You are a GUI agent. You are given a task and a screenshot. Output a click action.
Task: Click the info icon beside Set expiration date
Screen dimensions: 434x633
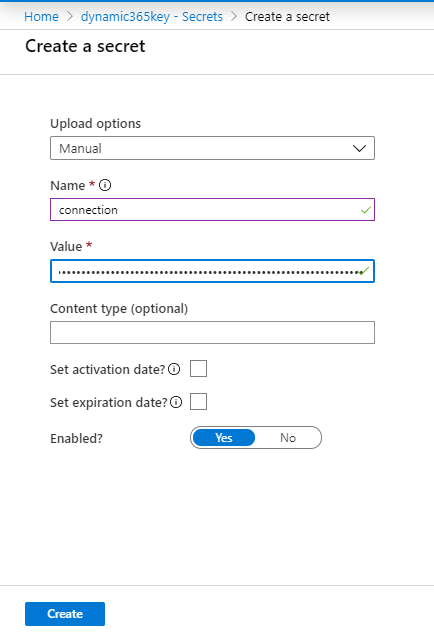176,402
